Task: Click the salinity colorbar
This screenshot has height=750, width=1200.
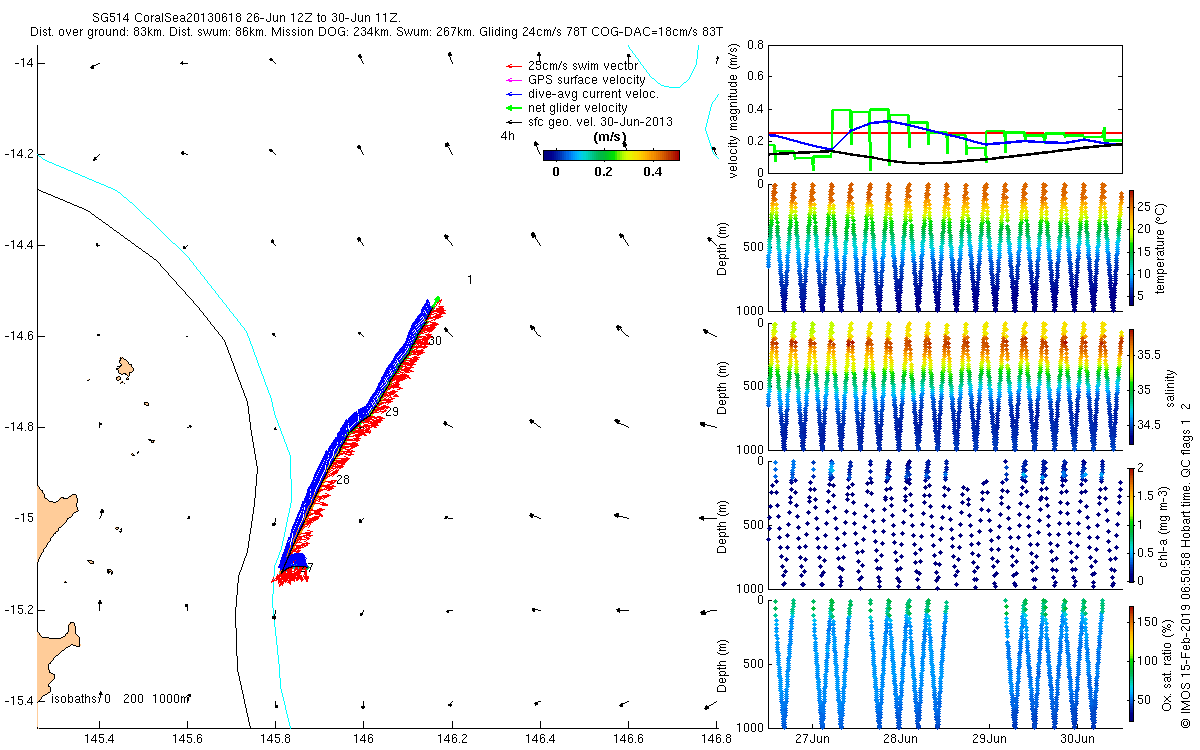Action: [1131, 388]
